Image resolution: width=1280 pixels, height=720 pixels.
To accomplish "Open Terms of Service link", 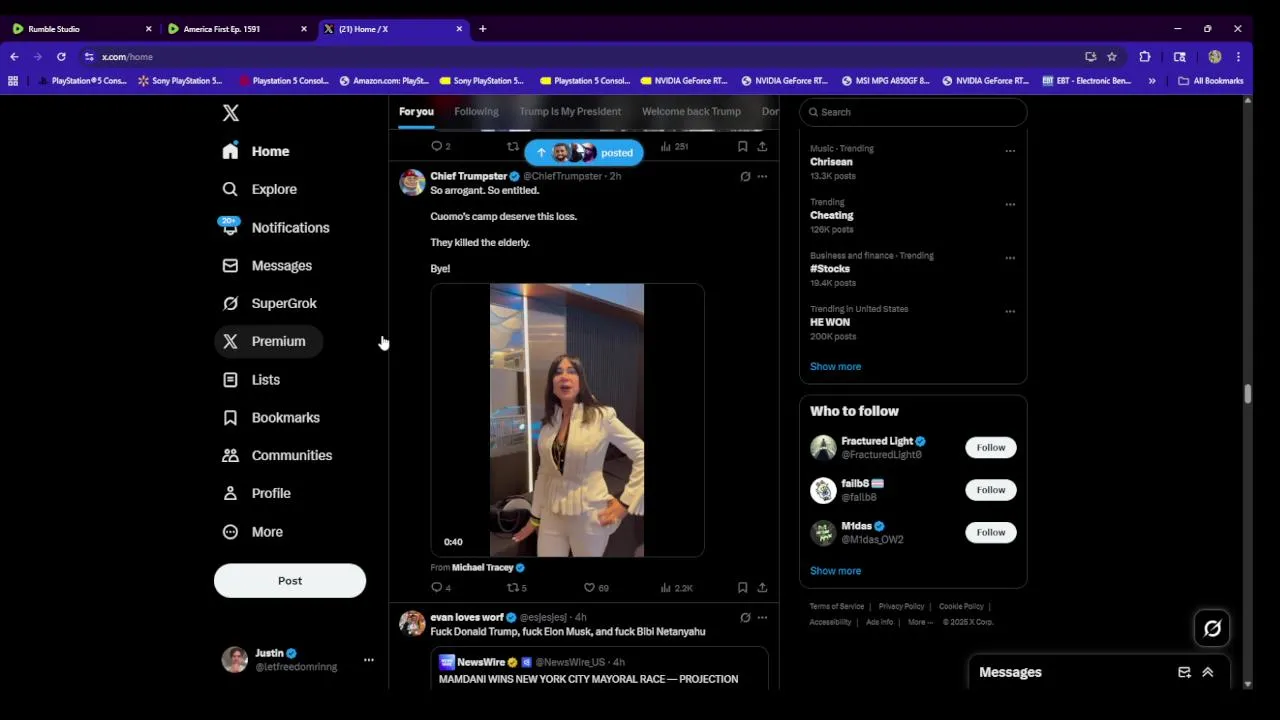I will click(x=837, y=606).
